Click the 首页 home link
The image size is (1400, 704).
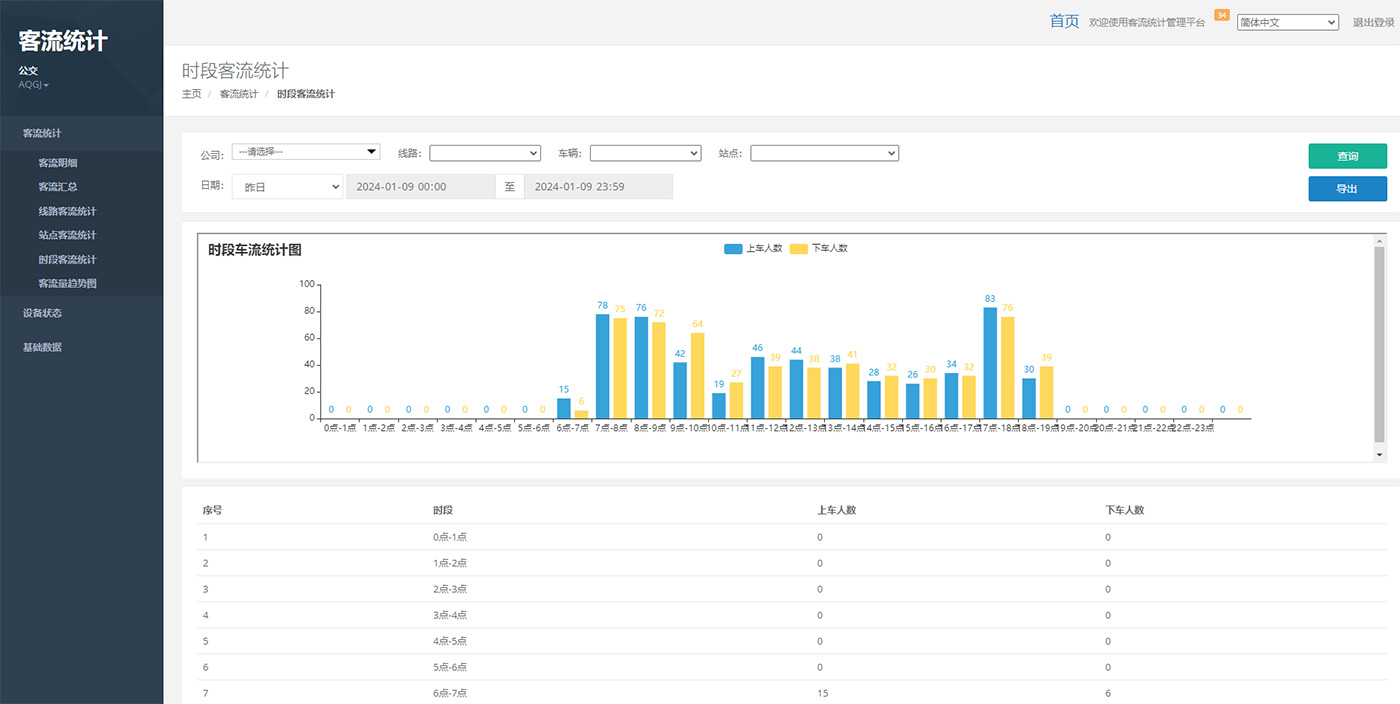1064,21
